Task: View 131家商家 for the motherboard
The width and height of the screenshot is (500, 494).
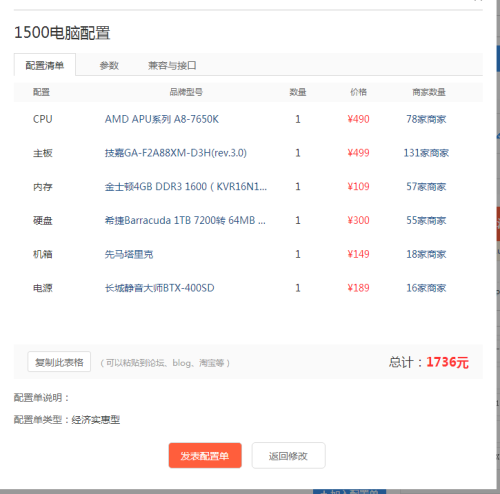Action: (x=426, y=153)
